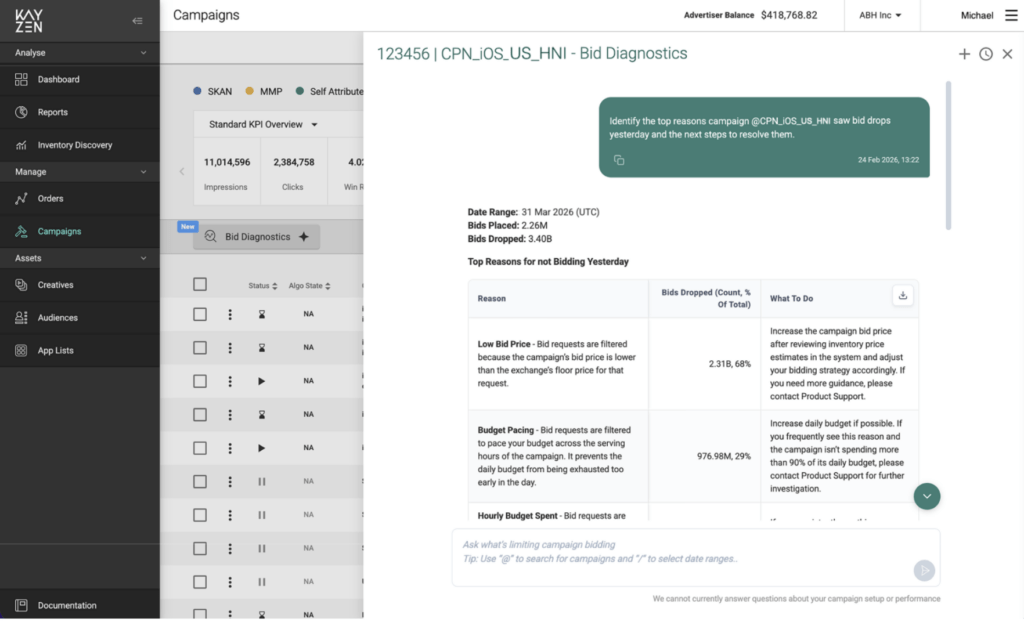Click the sixth row's pause status icon
The width and height of the screenshot is (1024, 622).
[x=262, y=482]
